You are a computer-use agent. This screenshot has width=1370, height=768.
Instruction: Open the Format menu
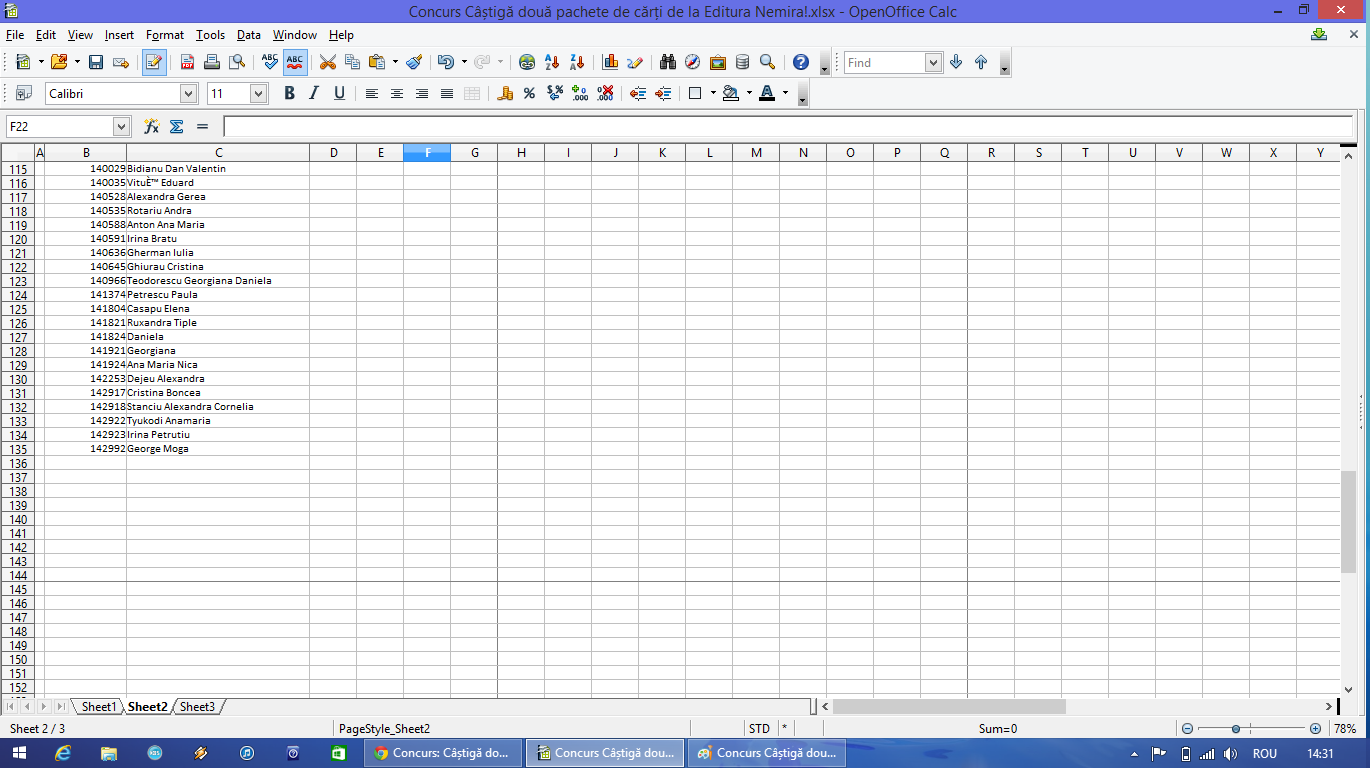click(165, 35)
